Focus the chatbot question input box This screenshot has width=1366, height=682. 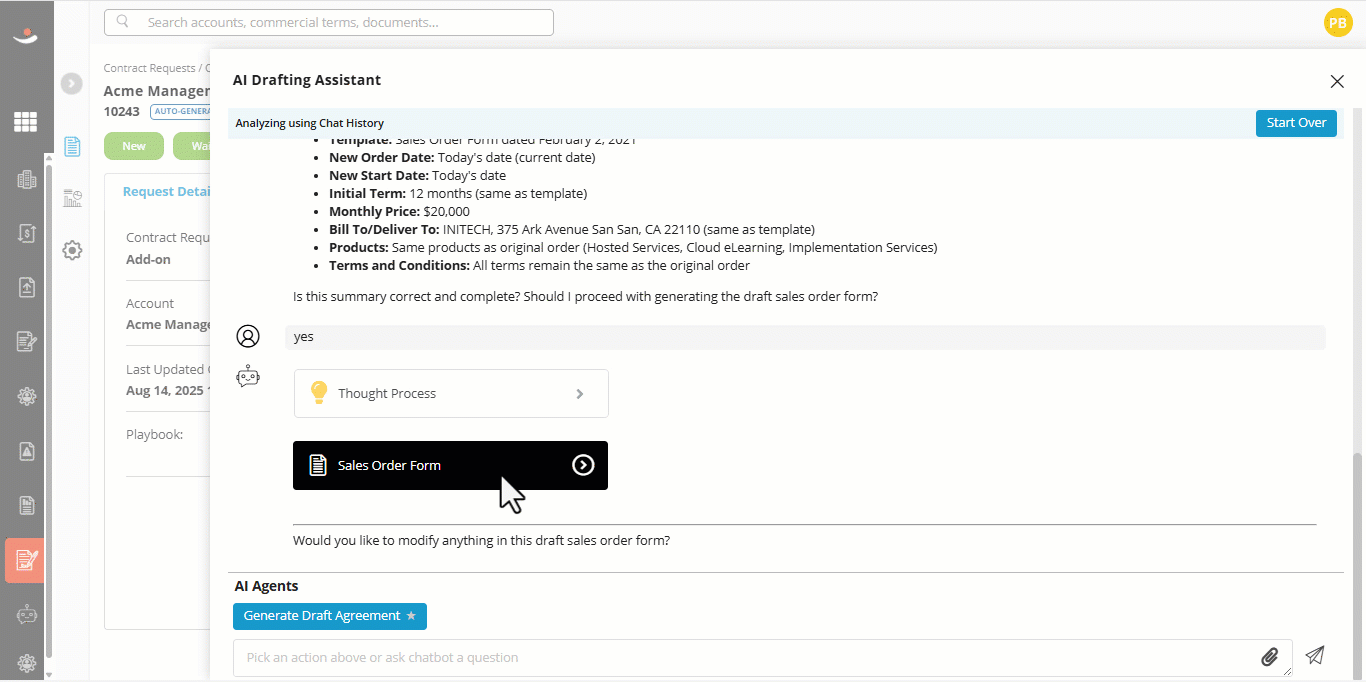click(762, 658)
